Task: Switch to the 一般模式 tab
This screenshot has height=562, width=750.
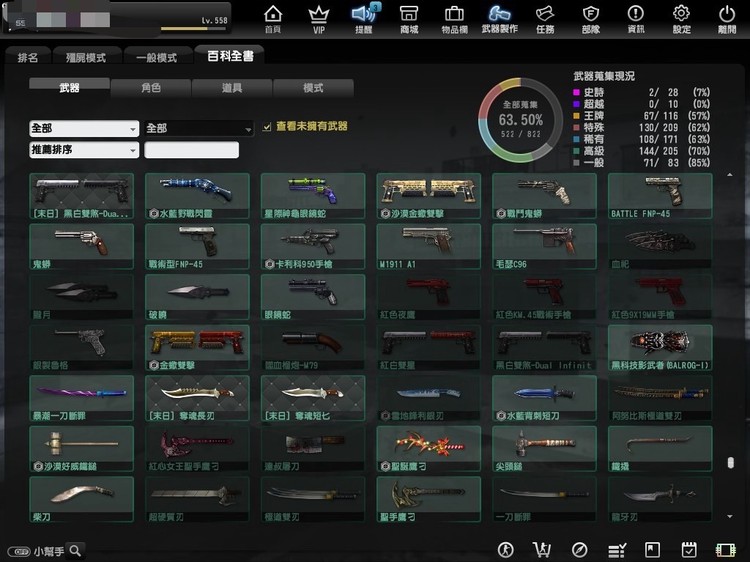Action: pyautogui.click(x=157, y=57)
